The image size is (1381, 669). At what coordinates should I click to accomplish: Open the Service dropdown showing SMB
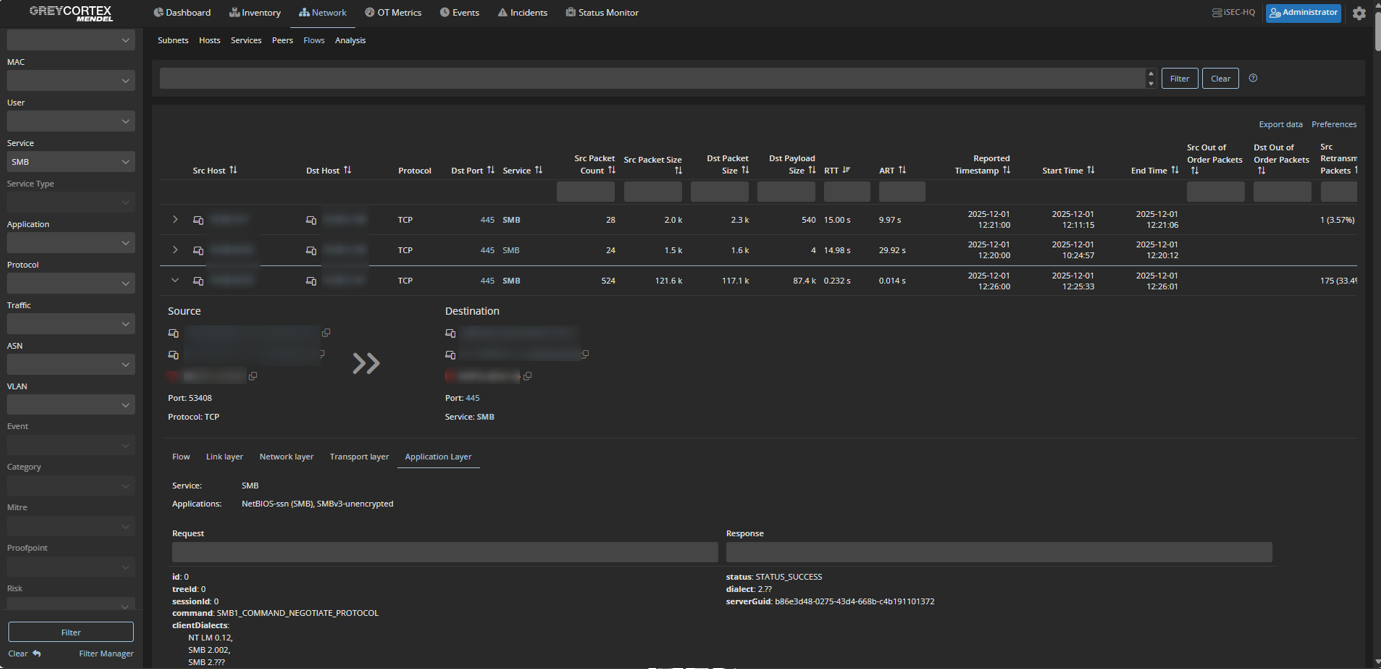click(x=70, y=162)
